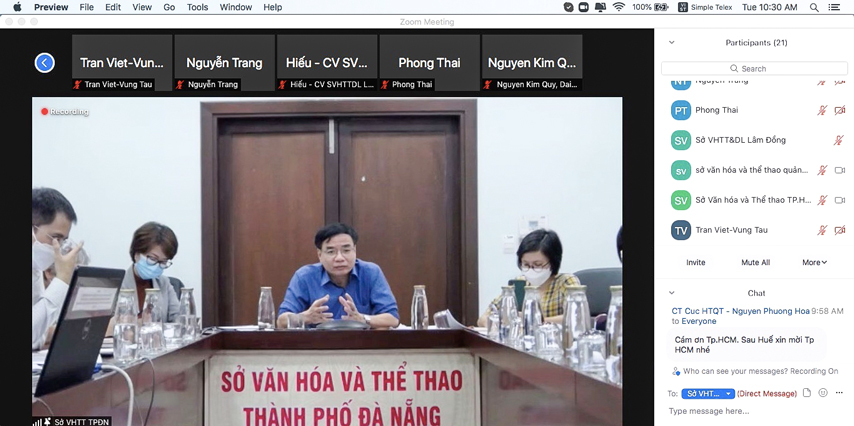The height and width of the screenshot is (426, 854).
Task: Click the magnifier icon in Participants search
Action: pos(734,69)
